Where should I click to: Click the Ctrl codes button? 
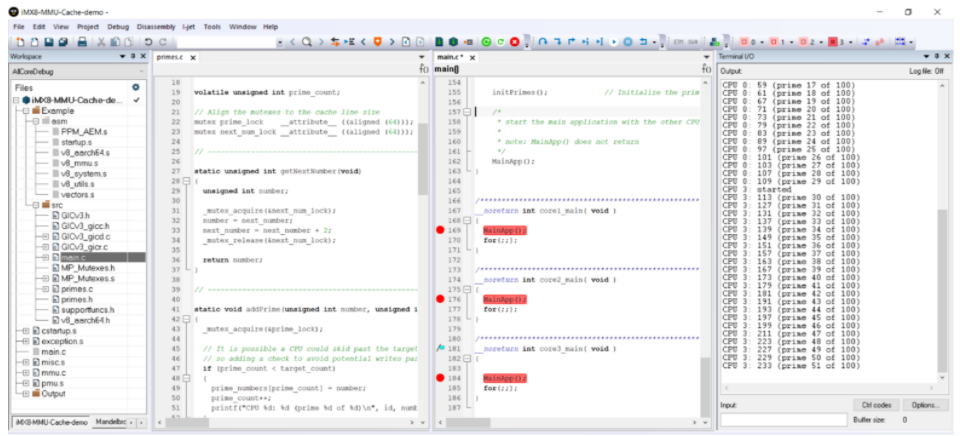(x=875, y=405)
